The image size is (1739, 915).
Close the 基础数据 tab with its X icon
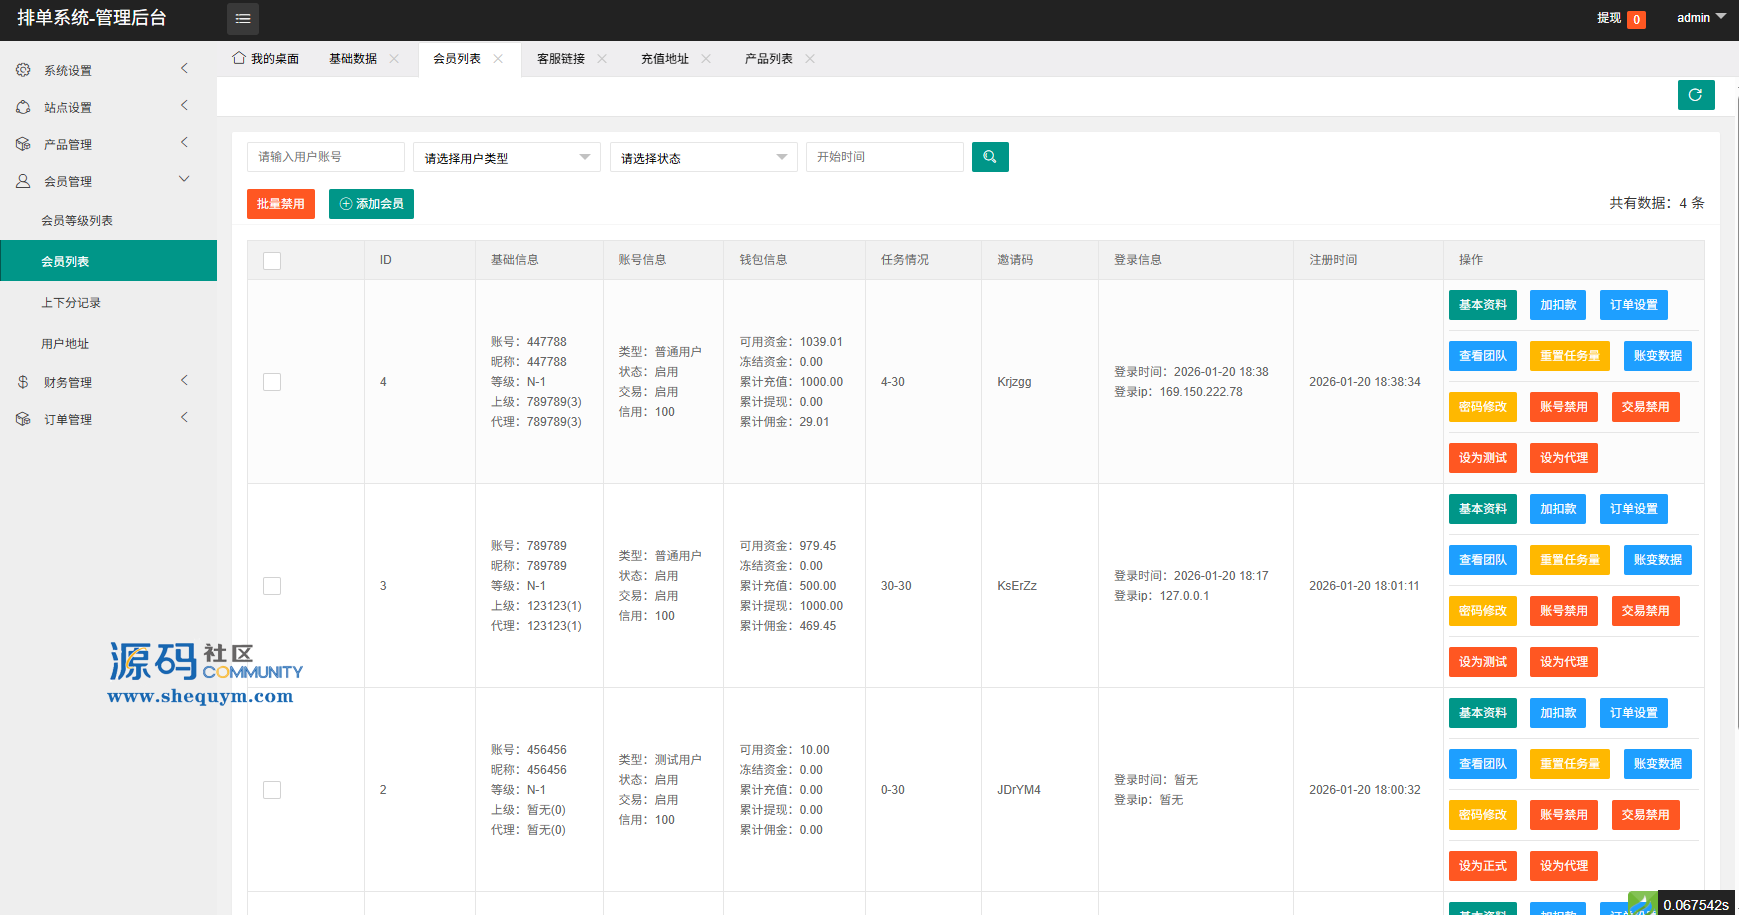click(x=394, y=59)
